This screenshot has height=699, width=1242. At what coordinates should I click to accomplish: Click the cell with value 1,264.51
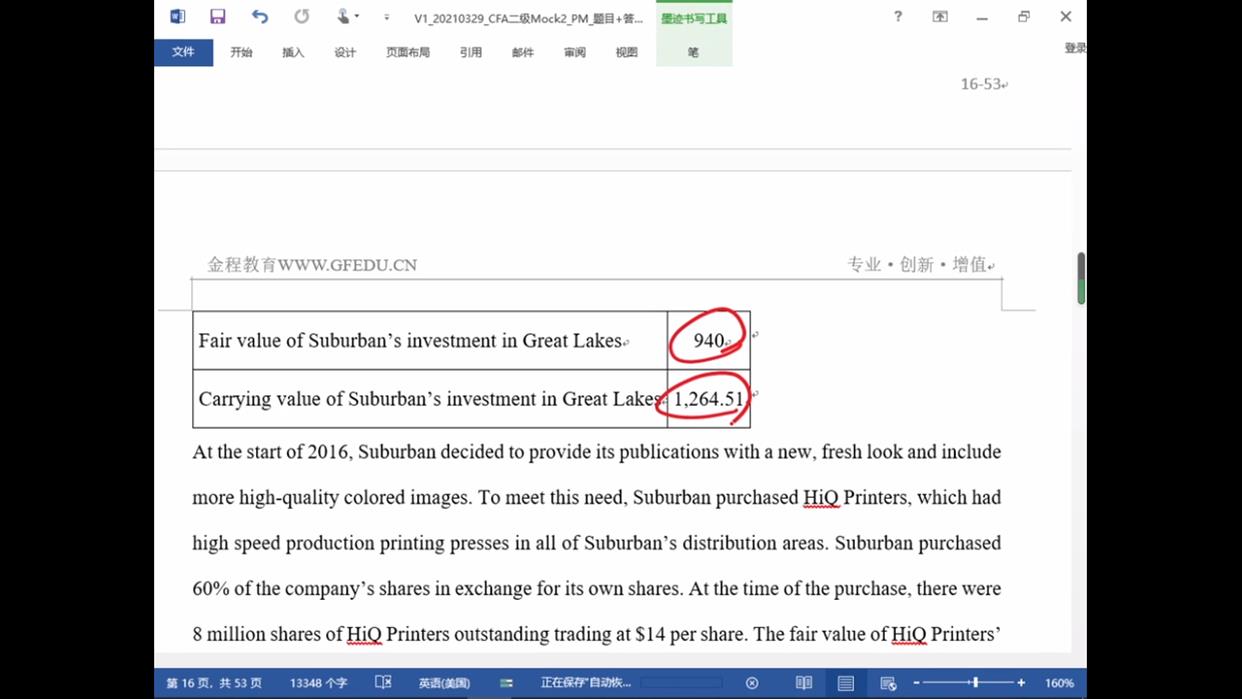709,399
